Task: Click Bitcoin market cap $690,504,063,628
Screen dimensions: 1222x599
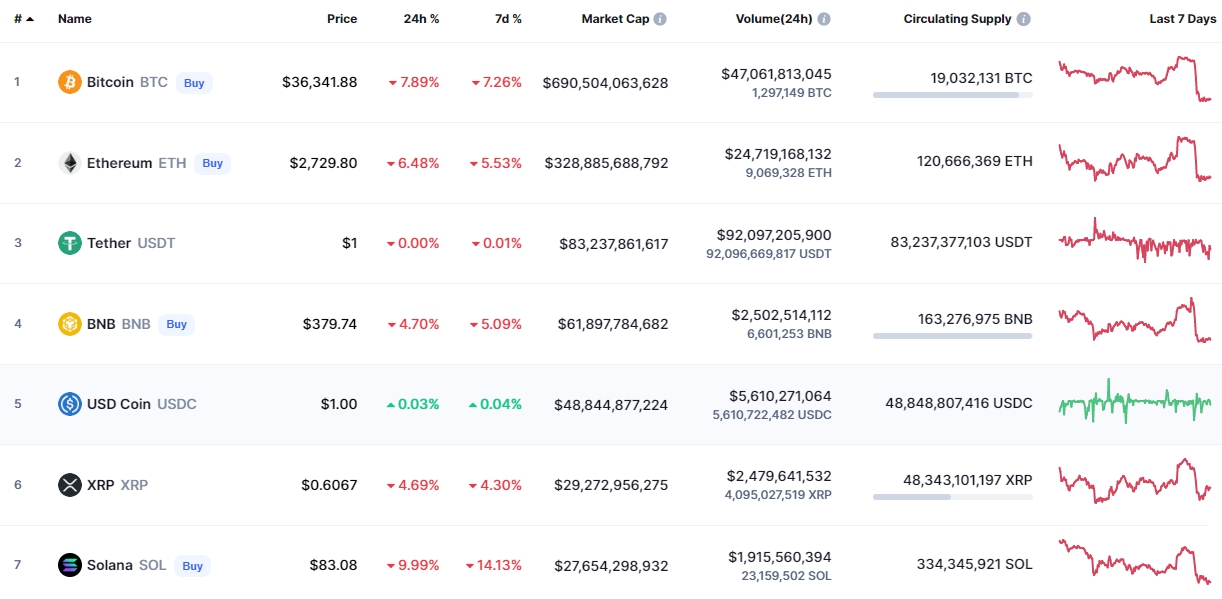Action: [x=605, y=83]
